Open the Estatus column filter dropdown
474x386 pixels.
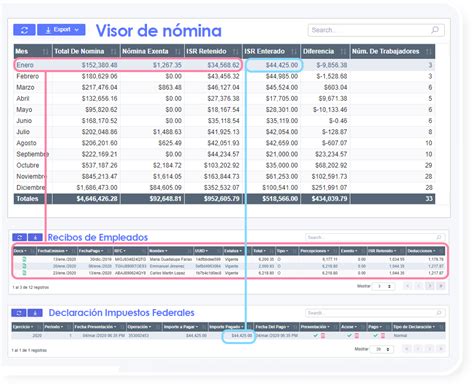pos(241,251)
